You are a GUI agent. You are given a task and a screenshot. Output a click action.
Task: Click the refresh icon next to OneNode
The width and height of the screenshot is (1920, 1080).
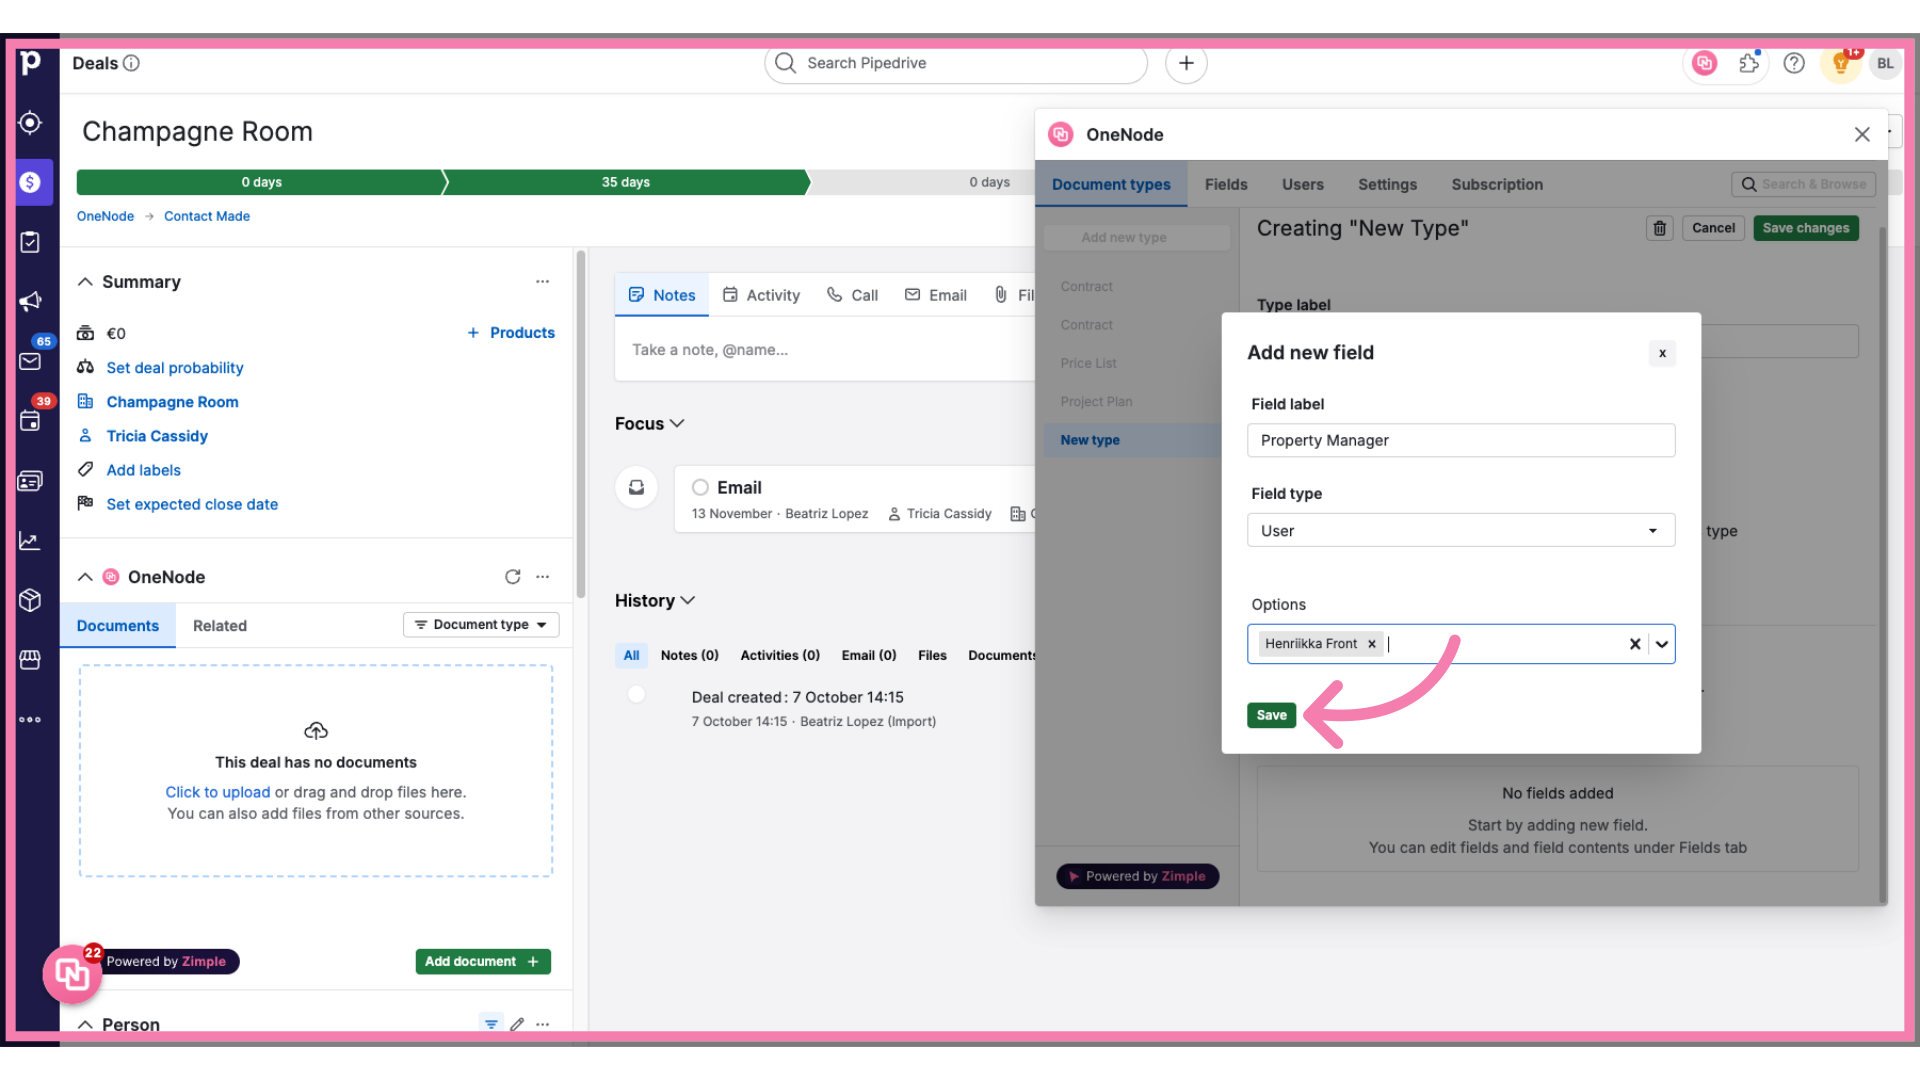point(513,576)
